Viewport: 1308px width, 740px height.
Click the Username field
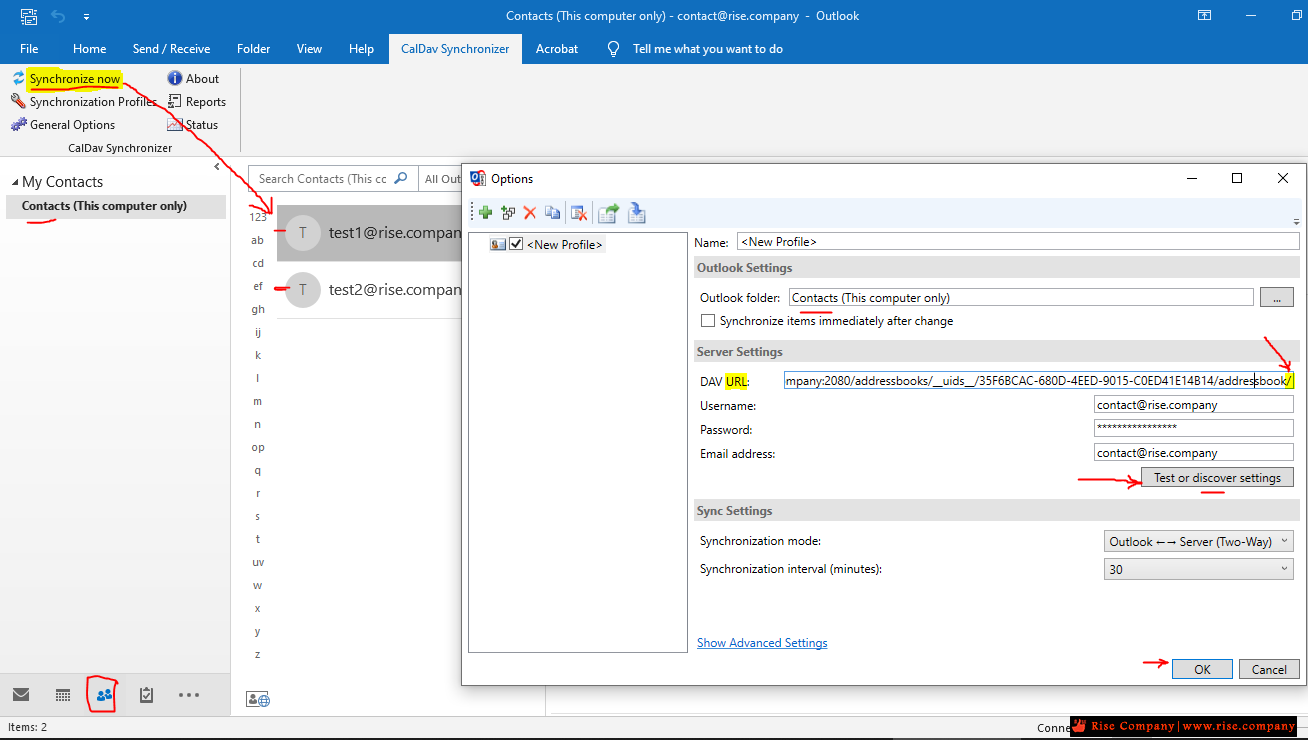1194,405
